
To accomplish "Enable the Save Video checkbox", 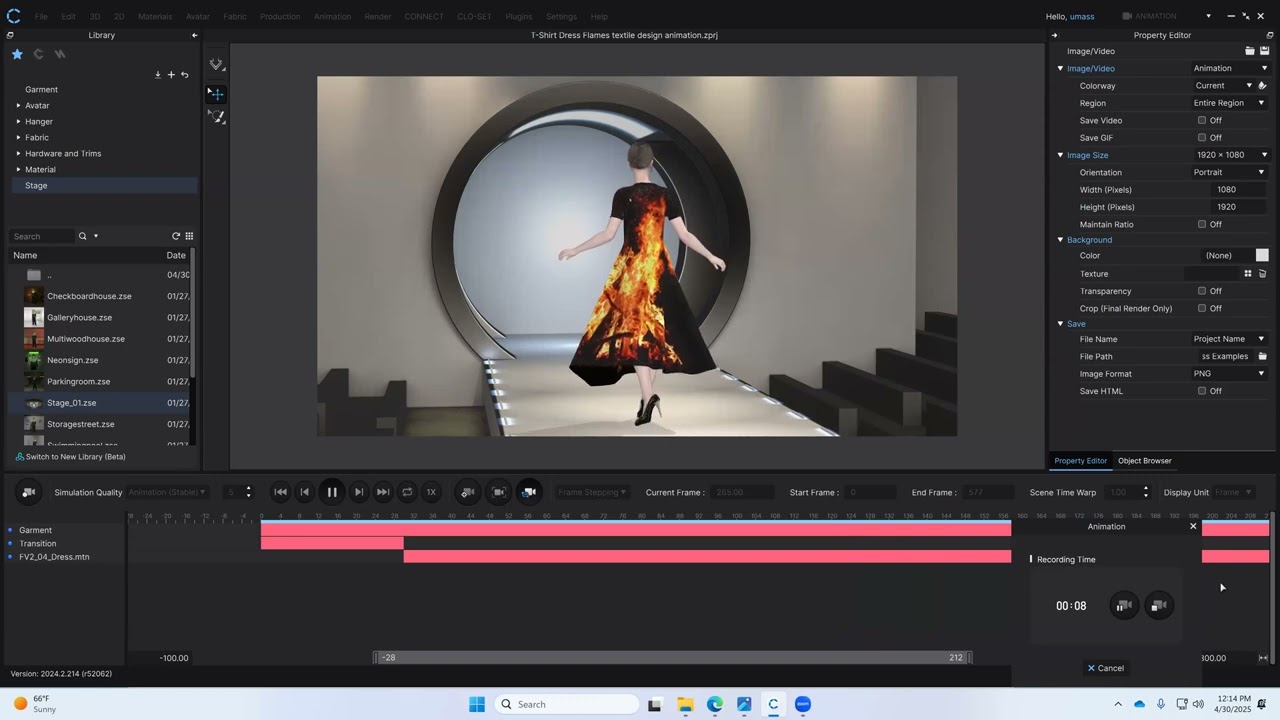I will (1202, 121).
